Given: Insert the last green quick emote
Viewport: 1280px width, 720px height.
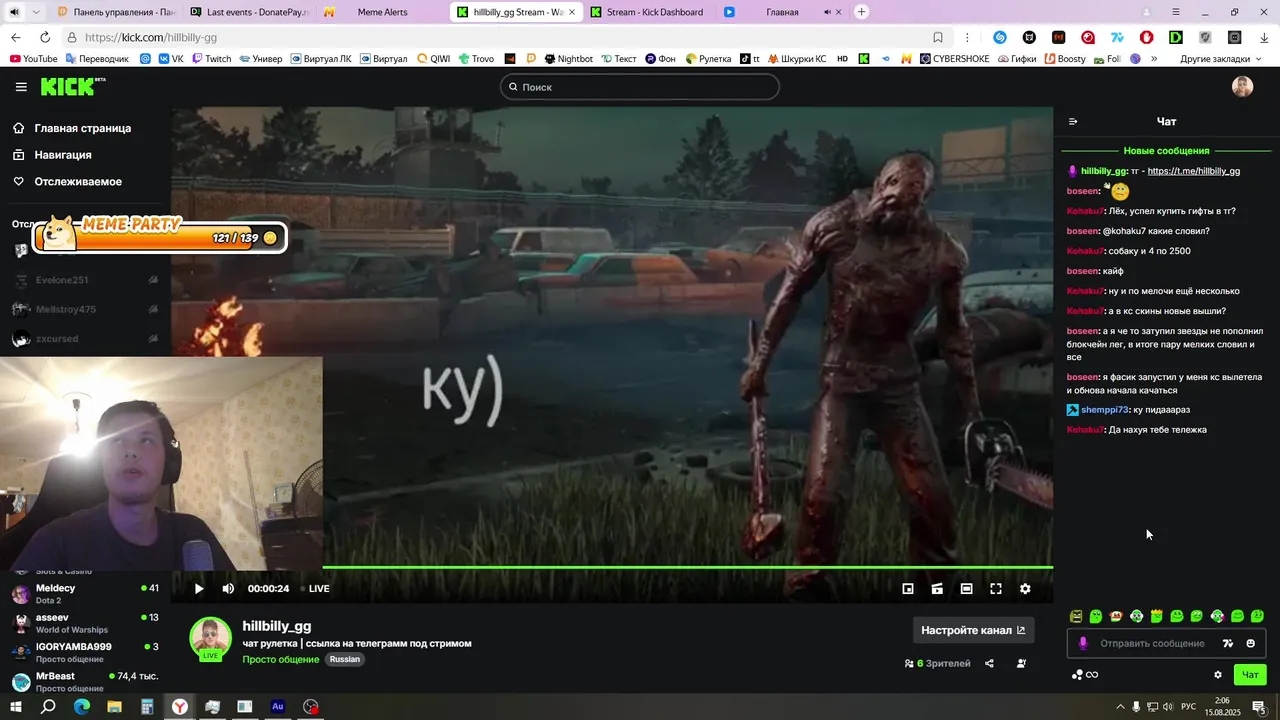Looking at the screenshot, I should point(1257,616).
